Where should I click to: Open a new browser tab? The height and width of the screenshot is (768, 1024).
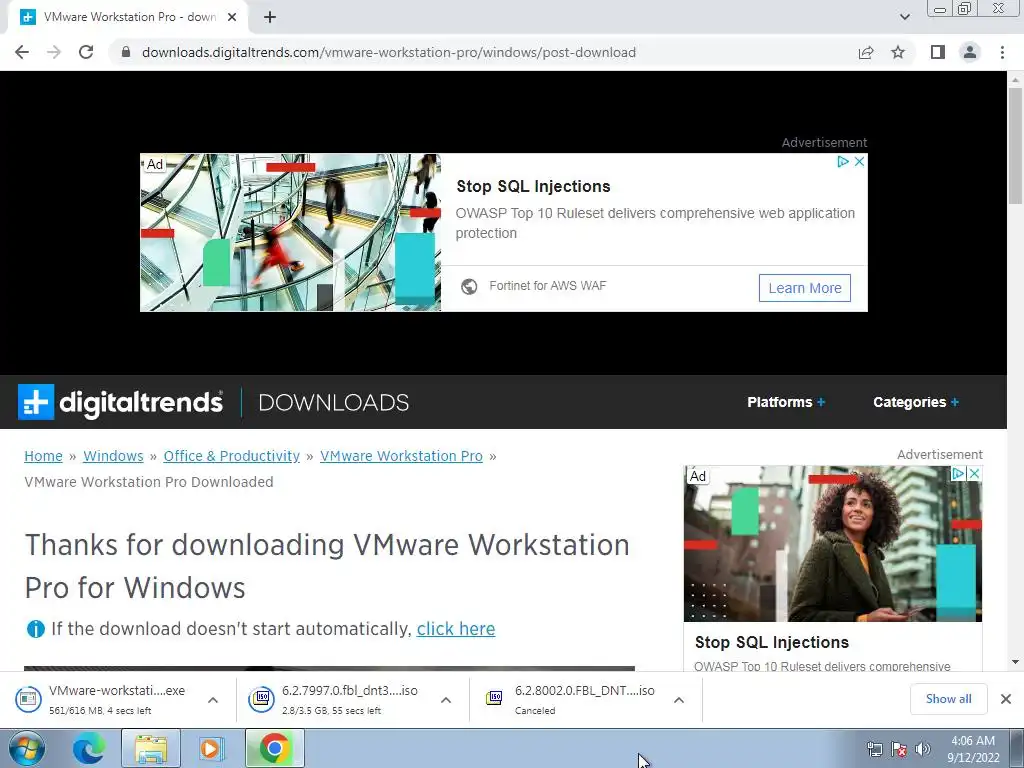270,17
